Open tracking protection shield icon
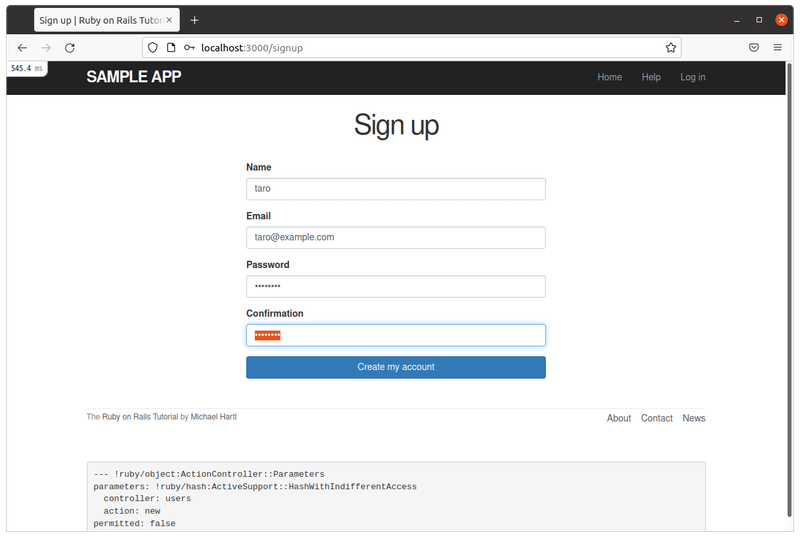The width and height of the screenshot is (800, 538). [153, 47]
